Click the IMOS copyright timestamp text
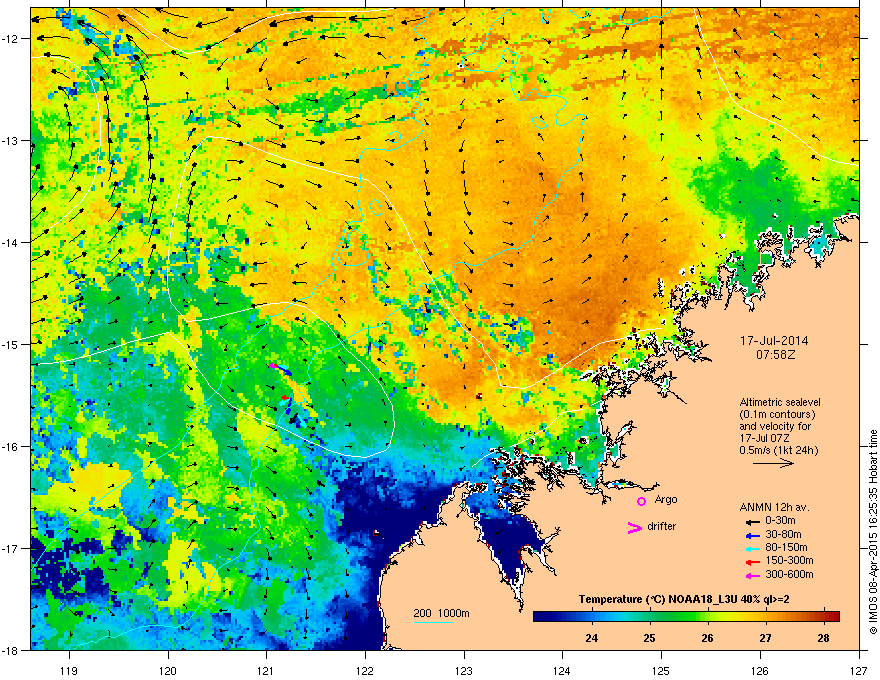880x680 pixels. [873, 532]
